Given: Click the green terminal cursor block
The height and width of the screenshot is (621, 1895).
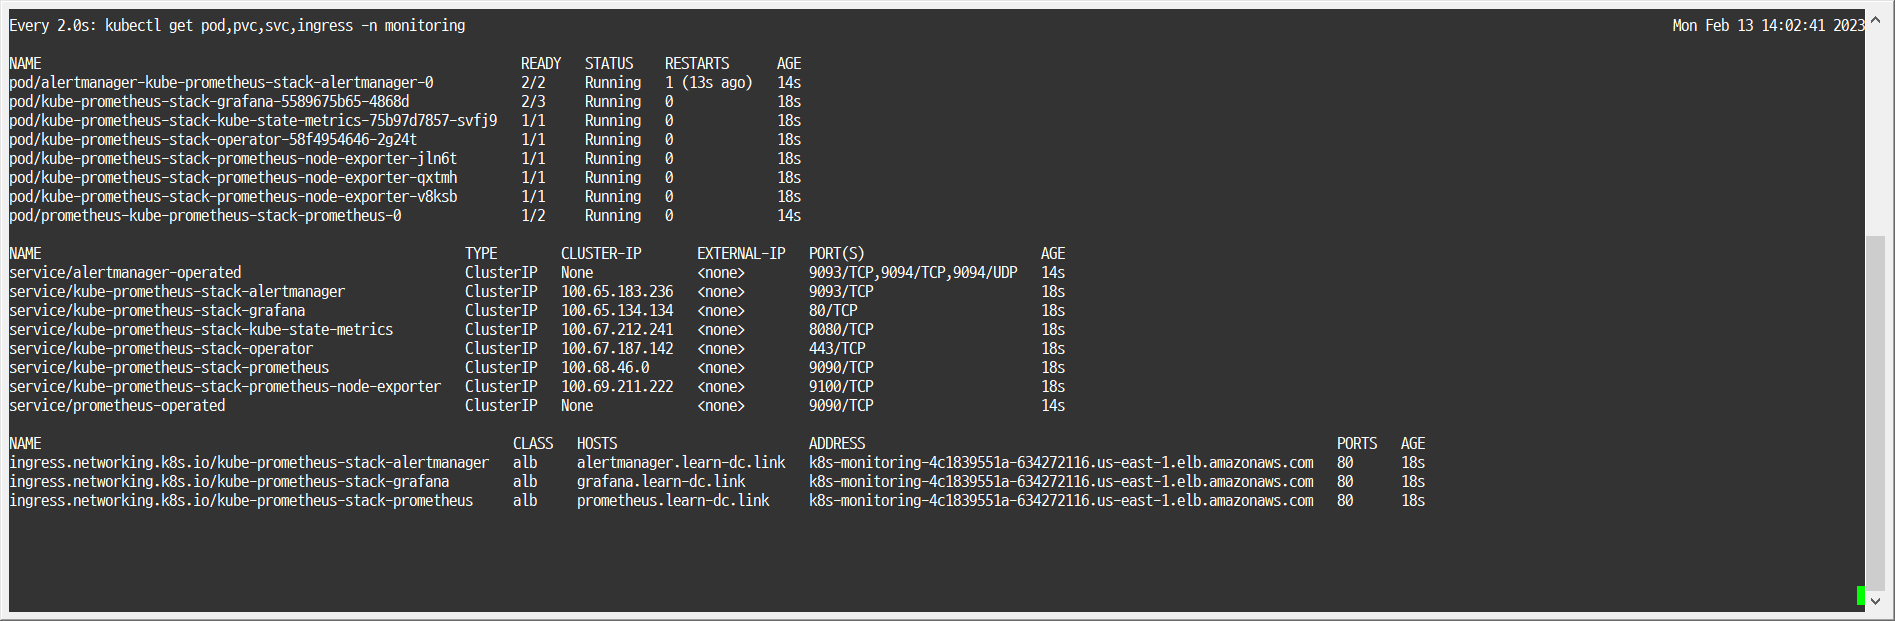Looking at the screenshot, I should [x=1861, y=596].
